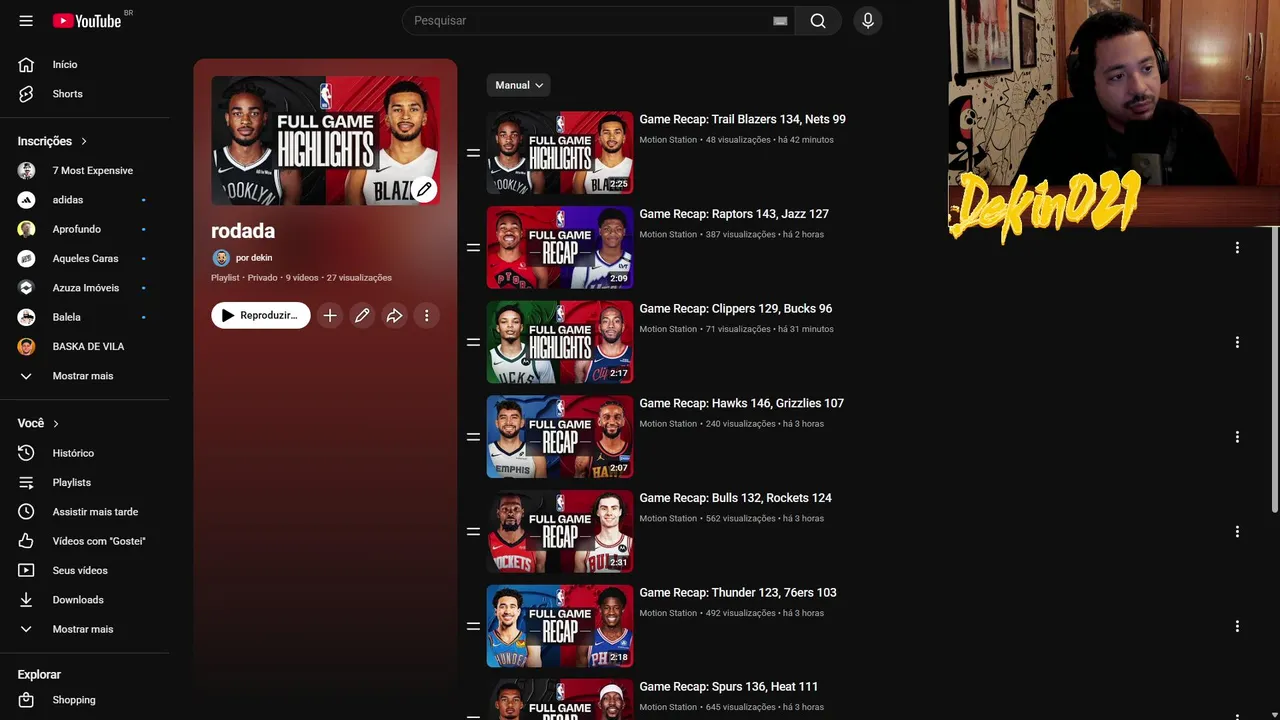This screenshot has height=720, width=1280.
Task: Open Bulls 132, Rockets 124 video
Action: [x=736, y=498]
